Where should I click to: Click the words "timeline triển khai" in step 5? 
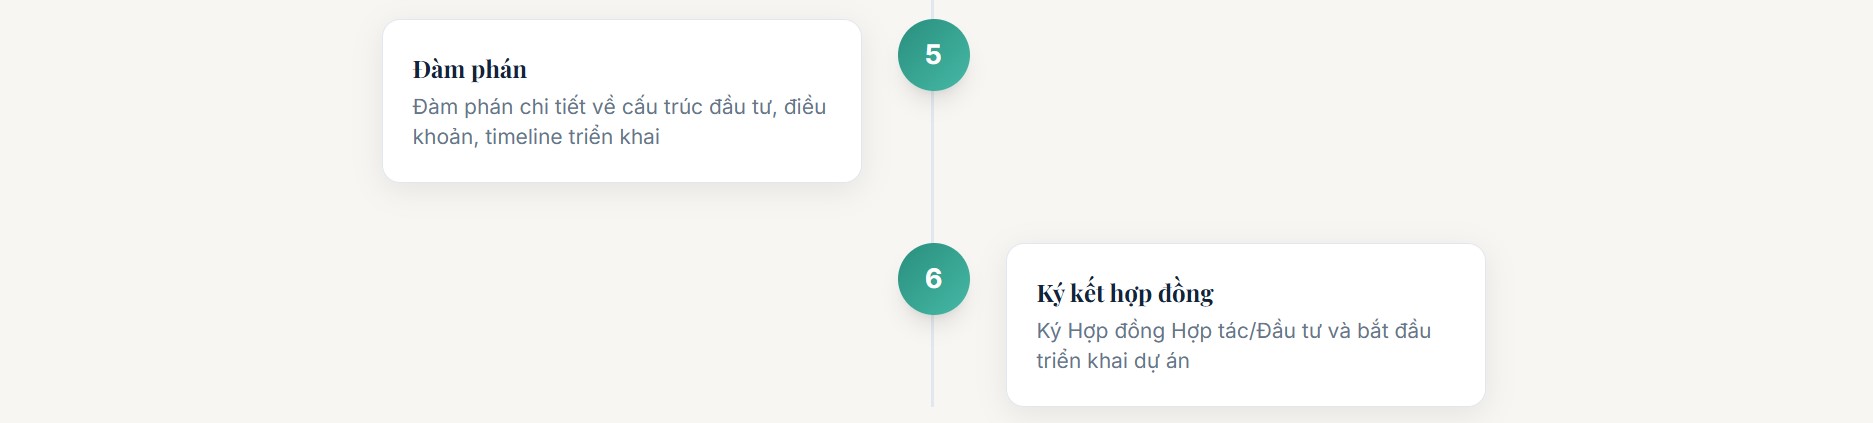point(572,137)
